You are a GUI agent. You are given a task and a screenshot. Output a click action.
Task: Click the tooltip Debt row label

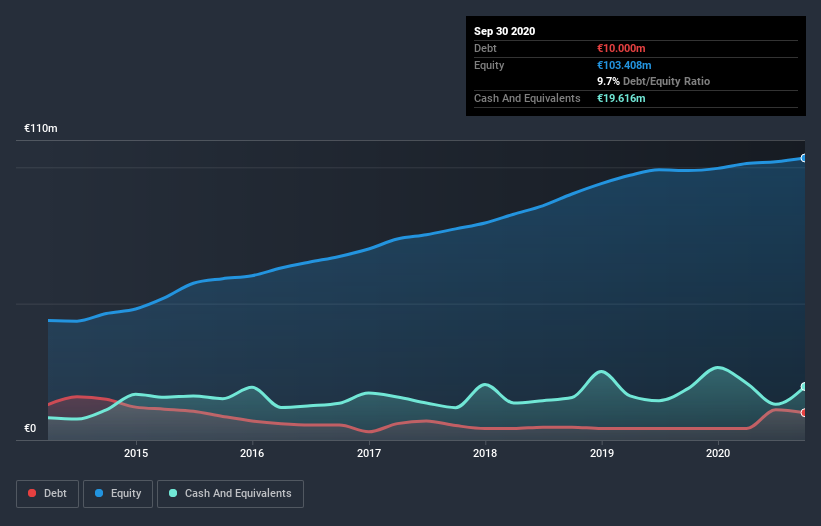(x=485, y=48)
